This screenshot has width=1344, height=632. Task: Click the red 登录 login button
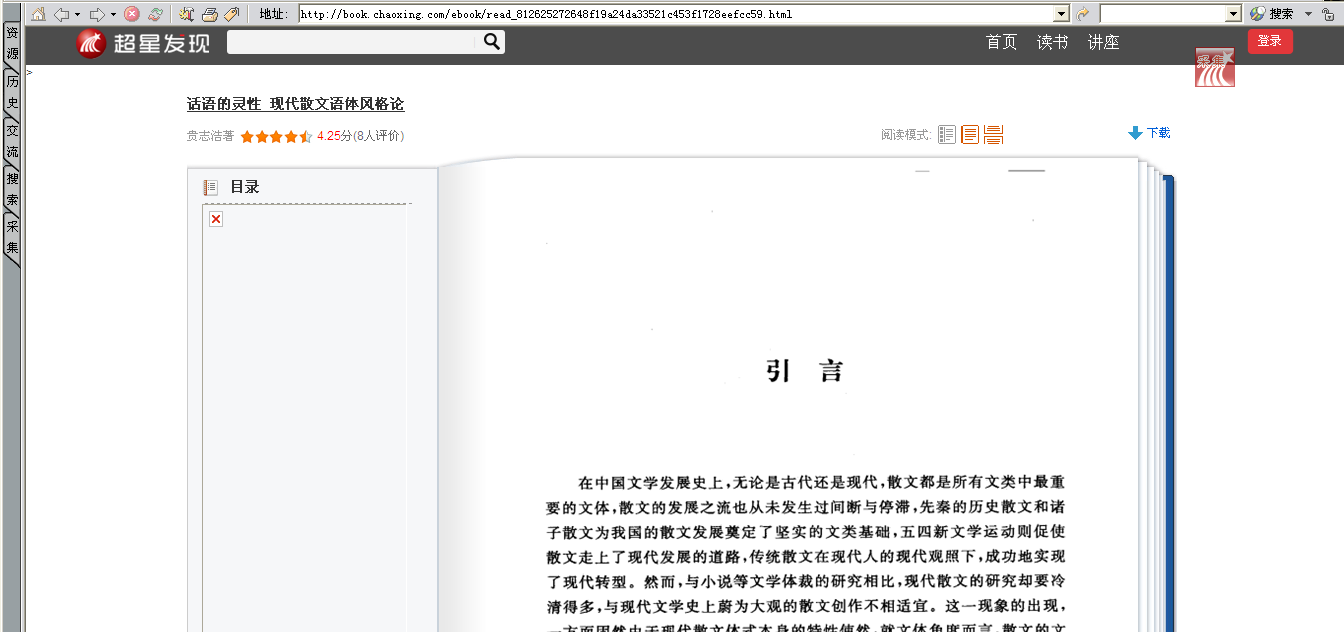1270,41
